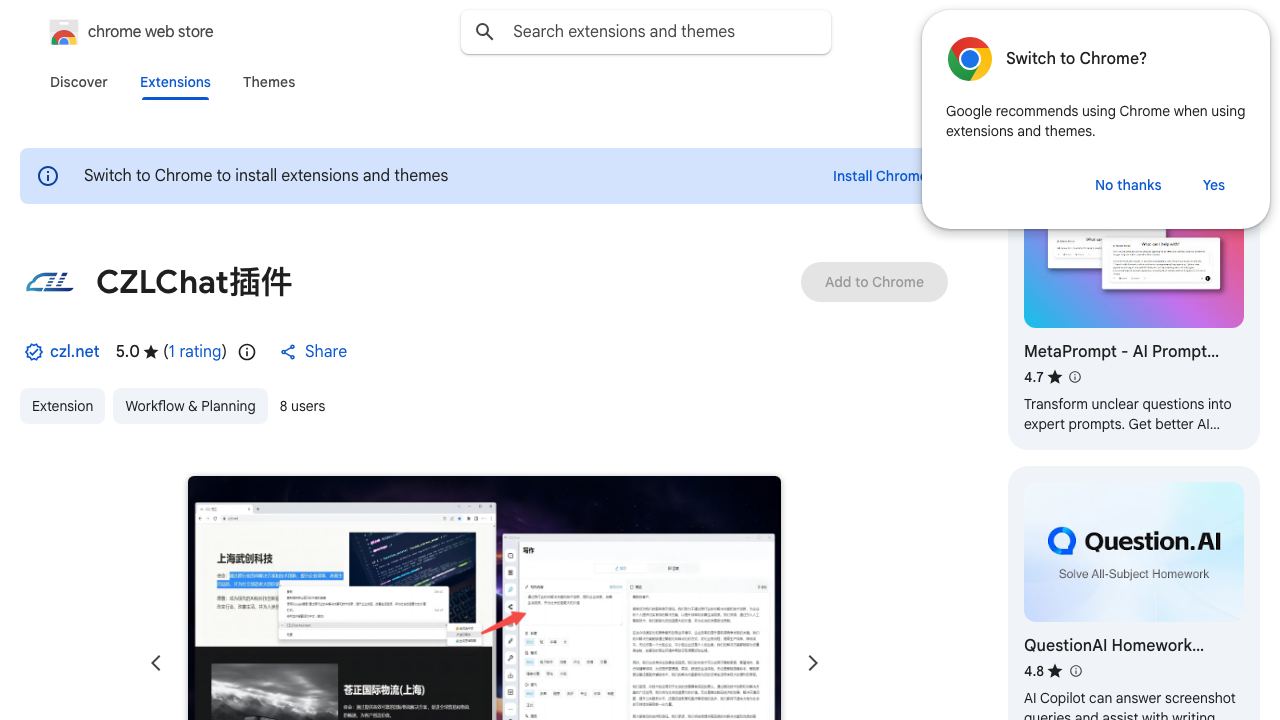Screen dimensions: 1280x720
Task: Open the Discover tab
Action: pyautogui.click(x=79, y=82)
